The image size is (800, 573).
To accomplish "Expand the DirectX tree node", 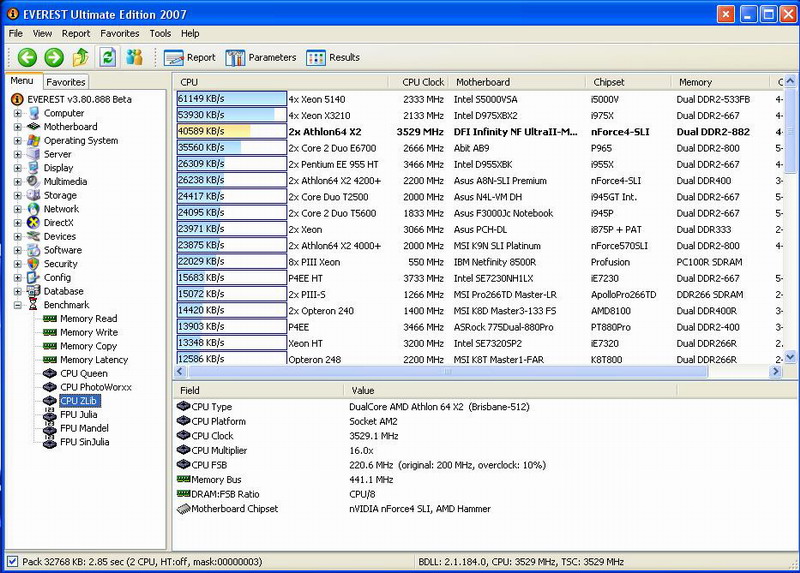I will [18, 222].
